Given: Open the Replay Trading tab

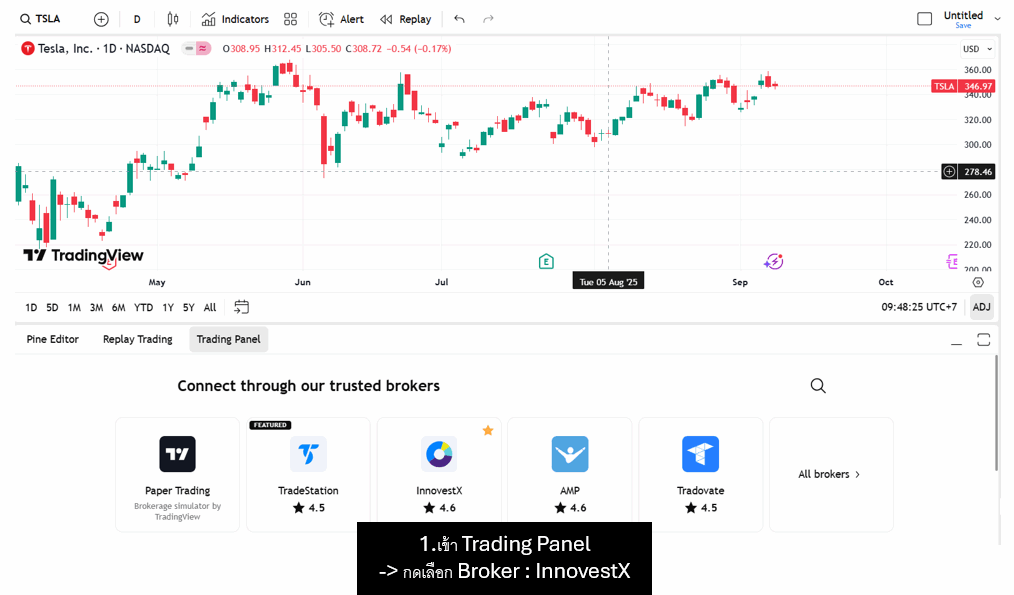Looking at the screenshot, I should pyautogui.click(x=138, y=339).
